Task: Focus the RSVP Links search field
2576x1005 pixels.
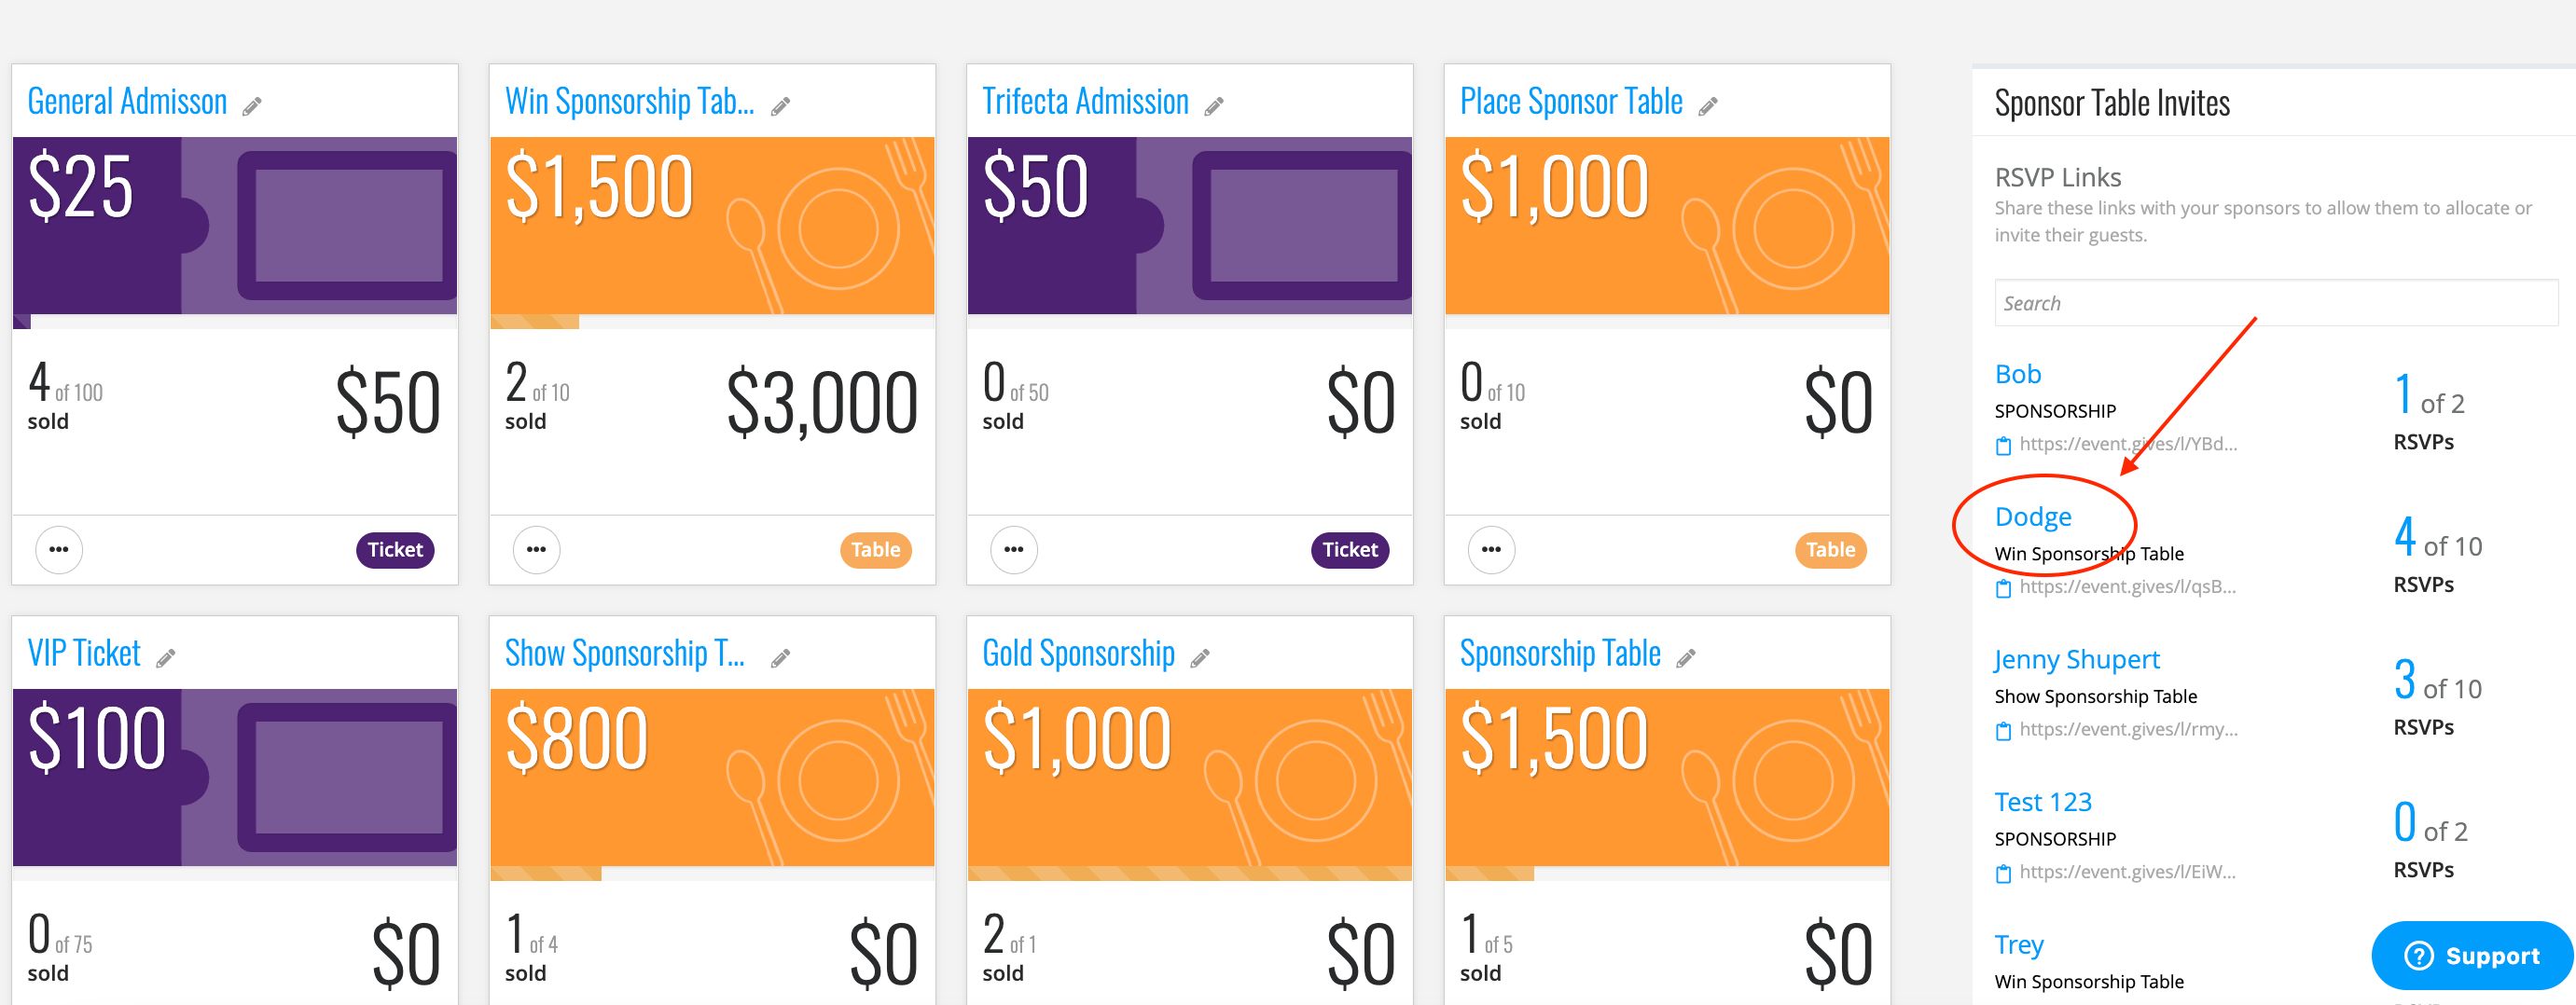Action: coord(2276,303)
